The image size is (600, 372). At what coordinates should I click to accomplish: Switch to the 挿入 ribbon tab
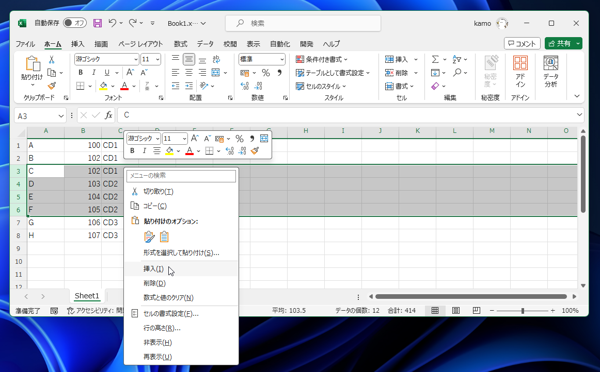78,44
